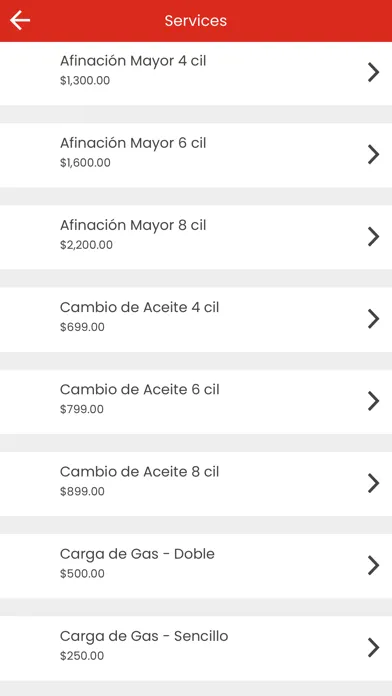392x696 pixels.
Task: Open Carga de Gas - Doble label
Action: (x=137, y=554)
